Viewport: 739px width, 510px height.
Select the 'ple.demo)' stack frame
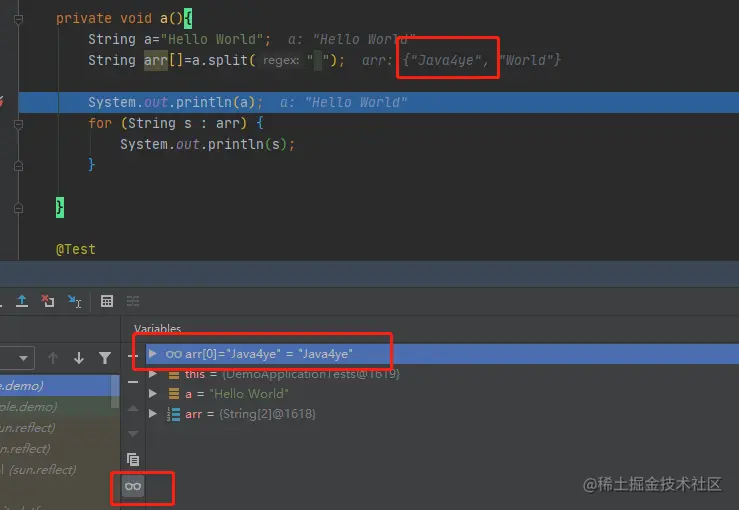[55, 406]
